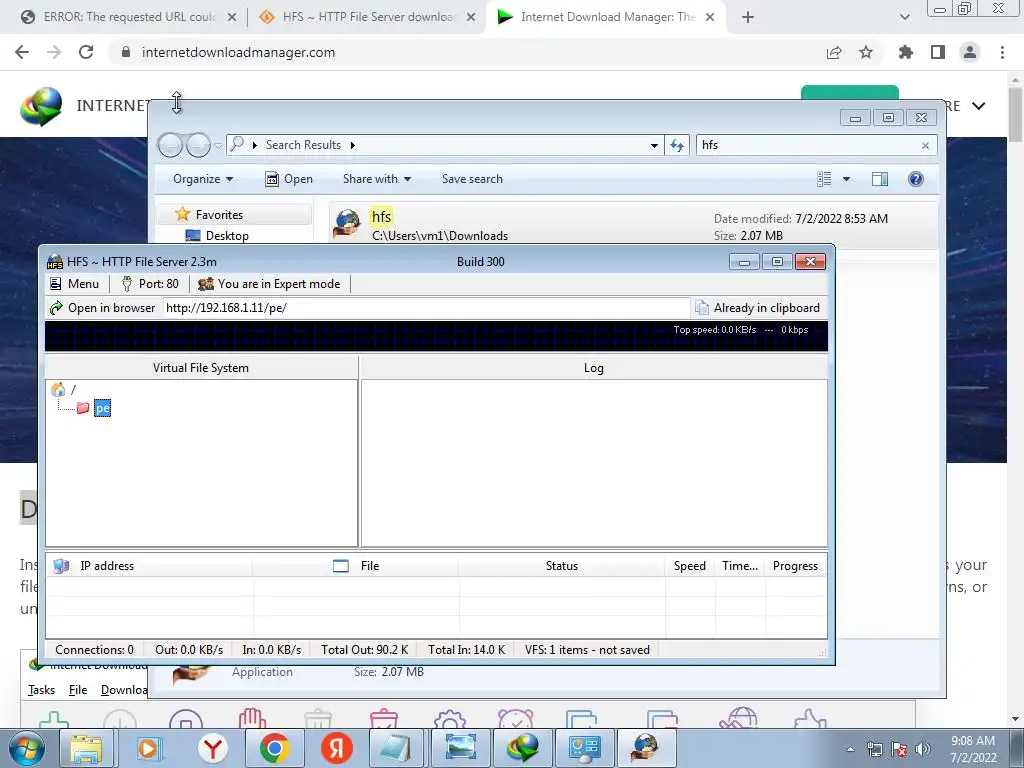Image resolution: width=1024 pixels, height=768 pixels.
Task: Click the volume icon in system tray
Action: click(x=923, y=749)
